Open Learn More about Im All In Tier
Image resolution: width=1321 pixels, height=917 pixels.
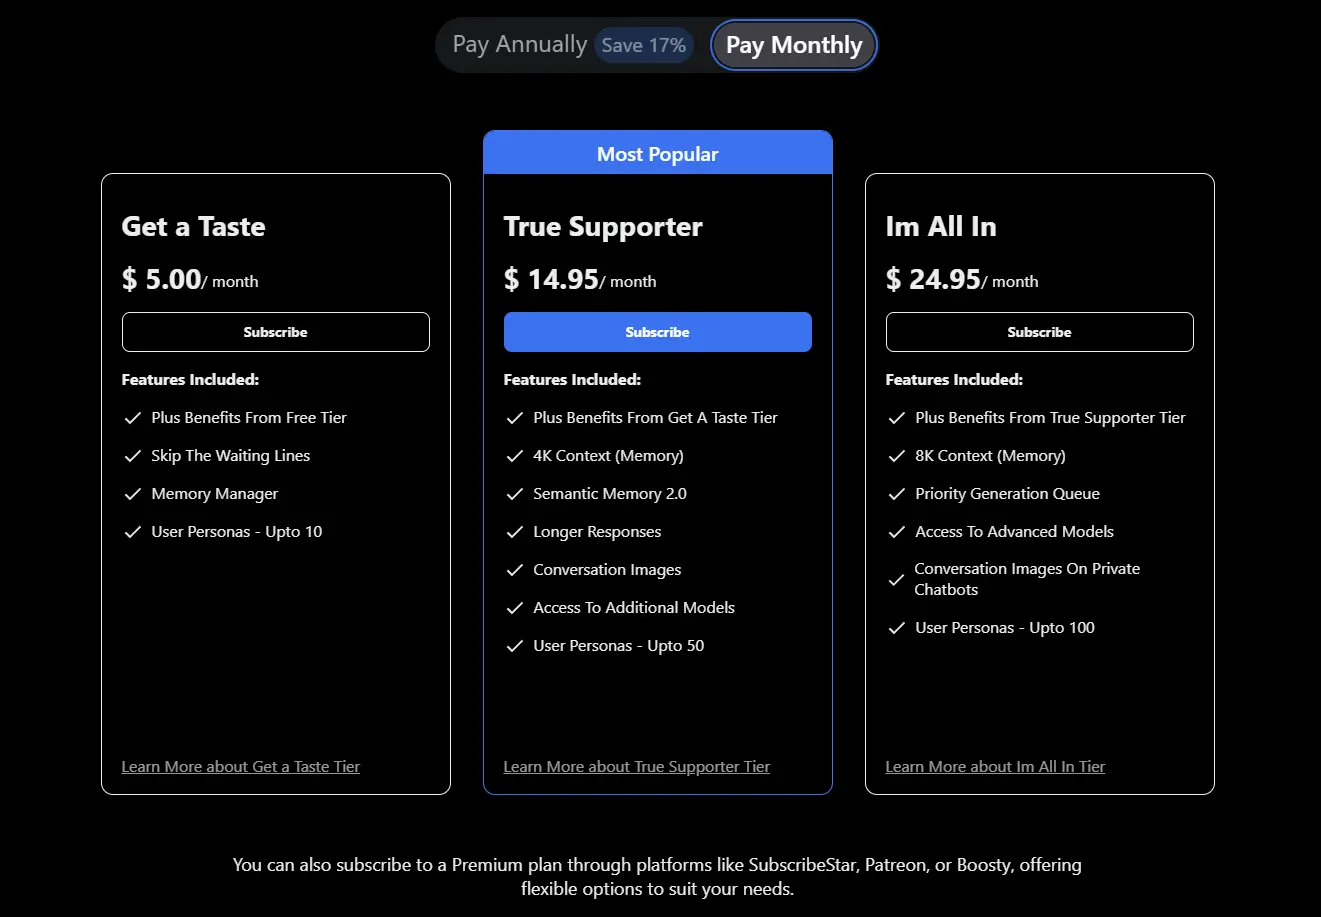(995, 766)
